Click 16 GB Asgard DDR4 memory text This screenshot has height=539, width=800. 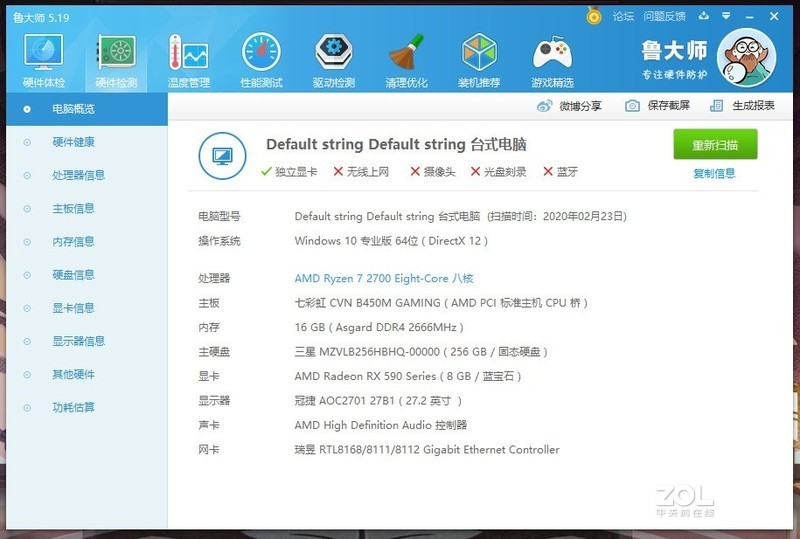[x=379, y=327]
